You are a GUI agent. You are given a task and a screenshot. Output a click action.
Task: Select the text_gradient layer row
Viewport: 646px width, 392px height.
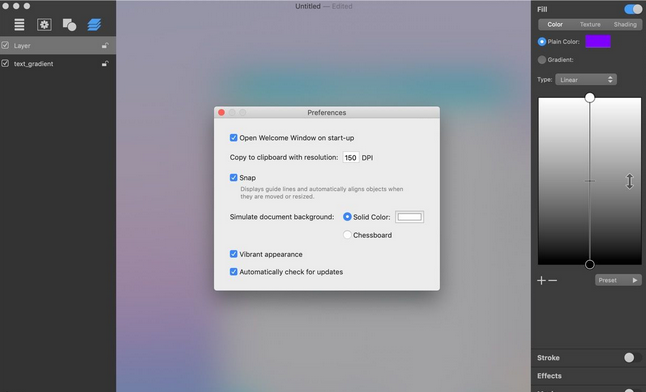58,63
